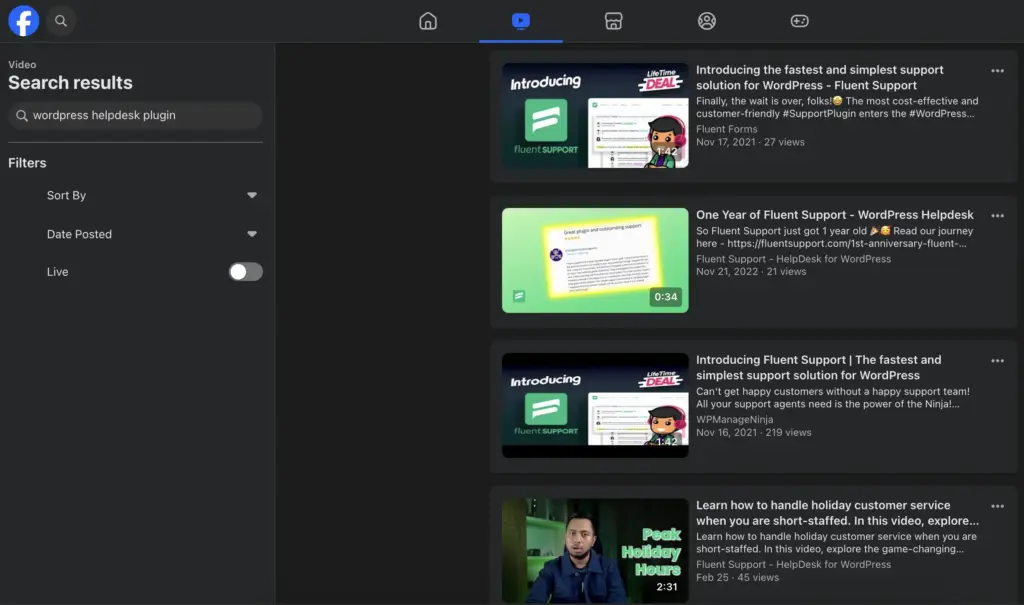The height and width of the screenshot is (605, 1024).
Task: Play the green 0:34 video thumbnail
Action: pos(595,260)
